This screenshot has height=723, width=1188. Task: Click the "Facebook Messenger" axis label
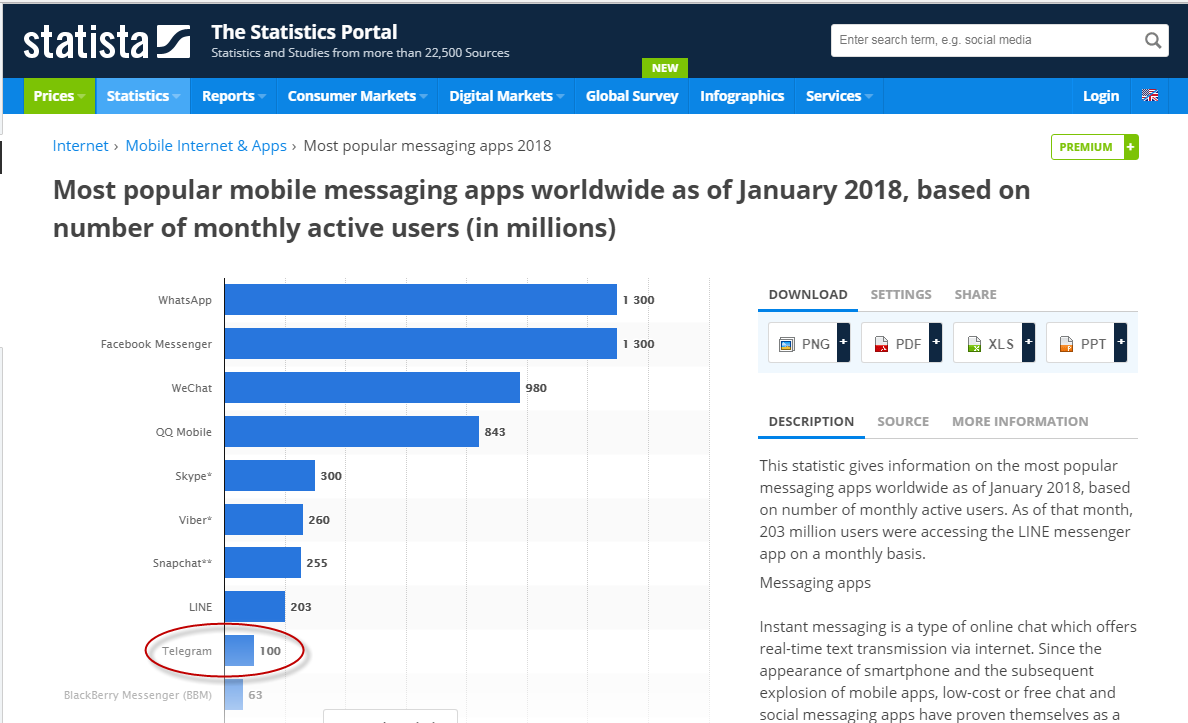click(156, 344)
